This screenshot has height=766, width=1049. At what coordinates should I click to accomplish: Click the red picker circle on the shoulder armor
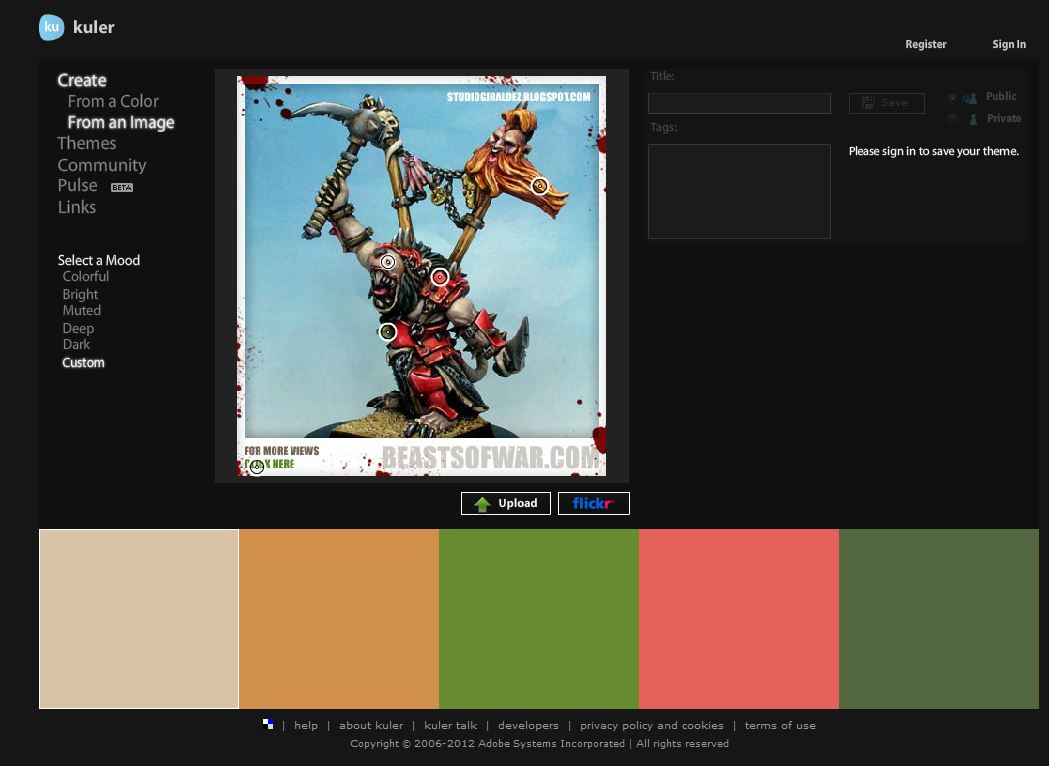(x=439, y=277)
